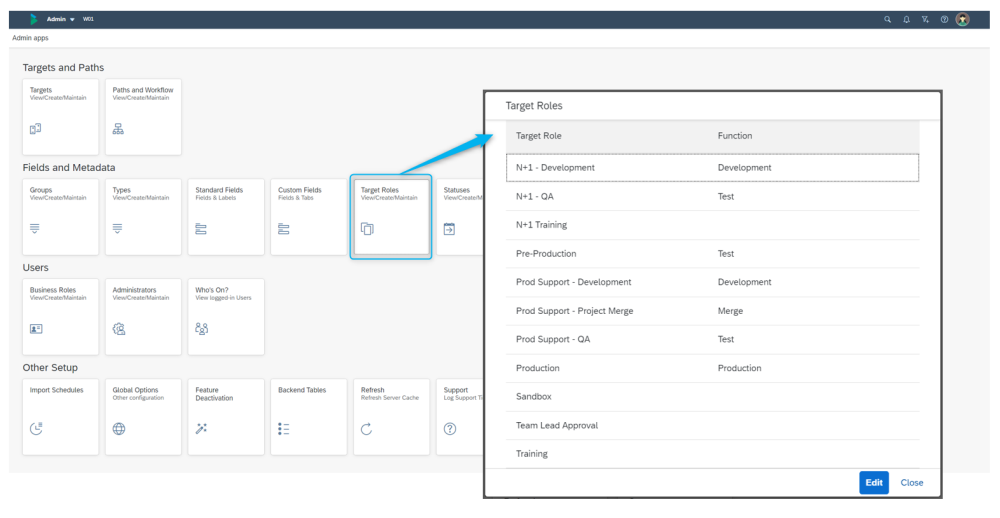Open the Targets tile
Viewport: 1000px width, 518px height.
61,117
